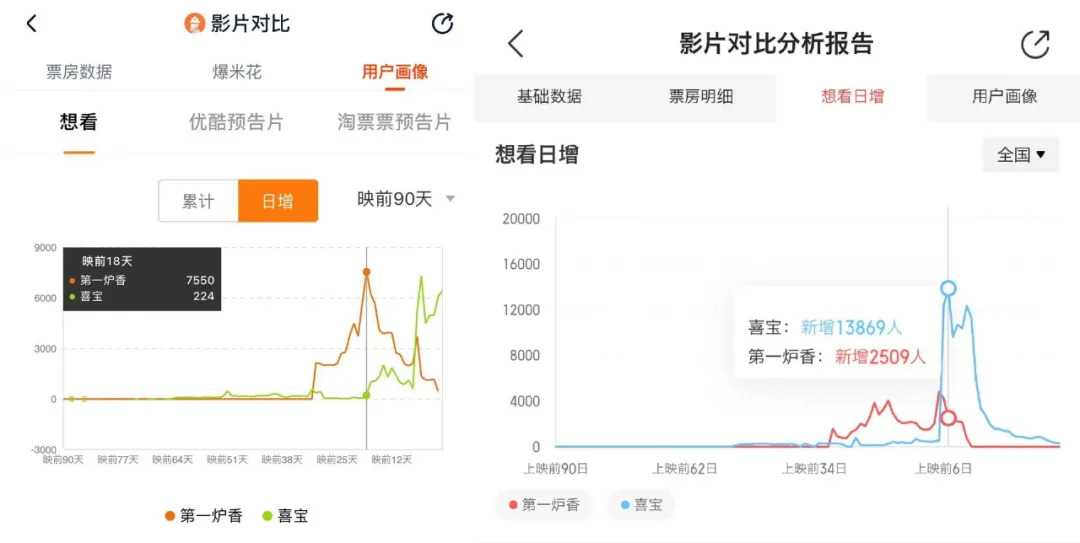Click the orange peak data point at 7550
Screen dimensions: 1080x543
coord(366,272)
